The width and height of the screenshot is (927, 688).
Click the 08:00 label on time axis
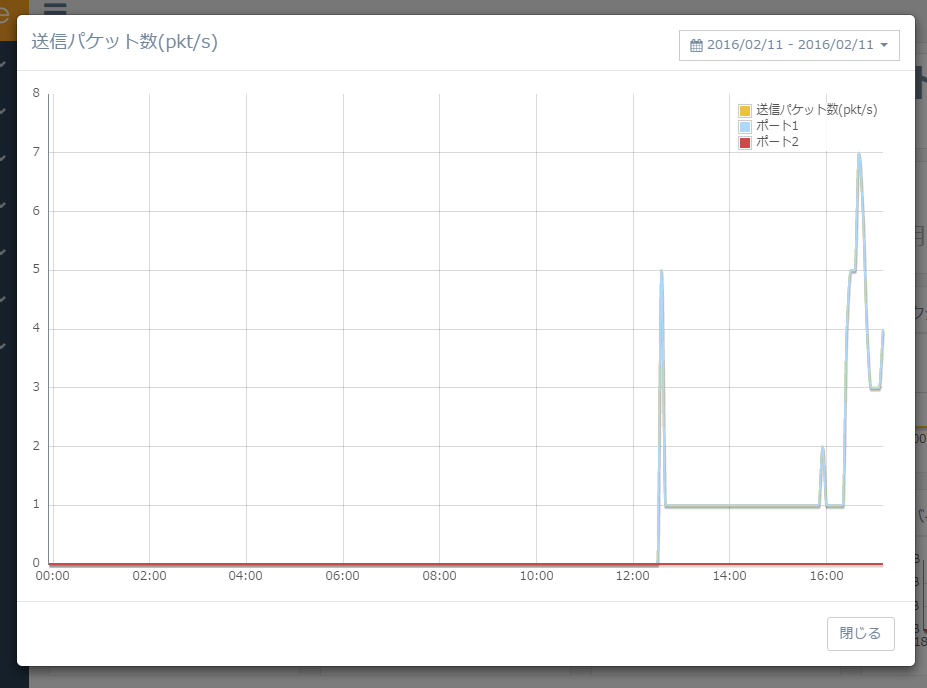(x=439, y=576)
